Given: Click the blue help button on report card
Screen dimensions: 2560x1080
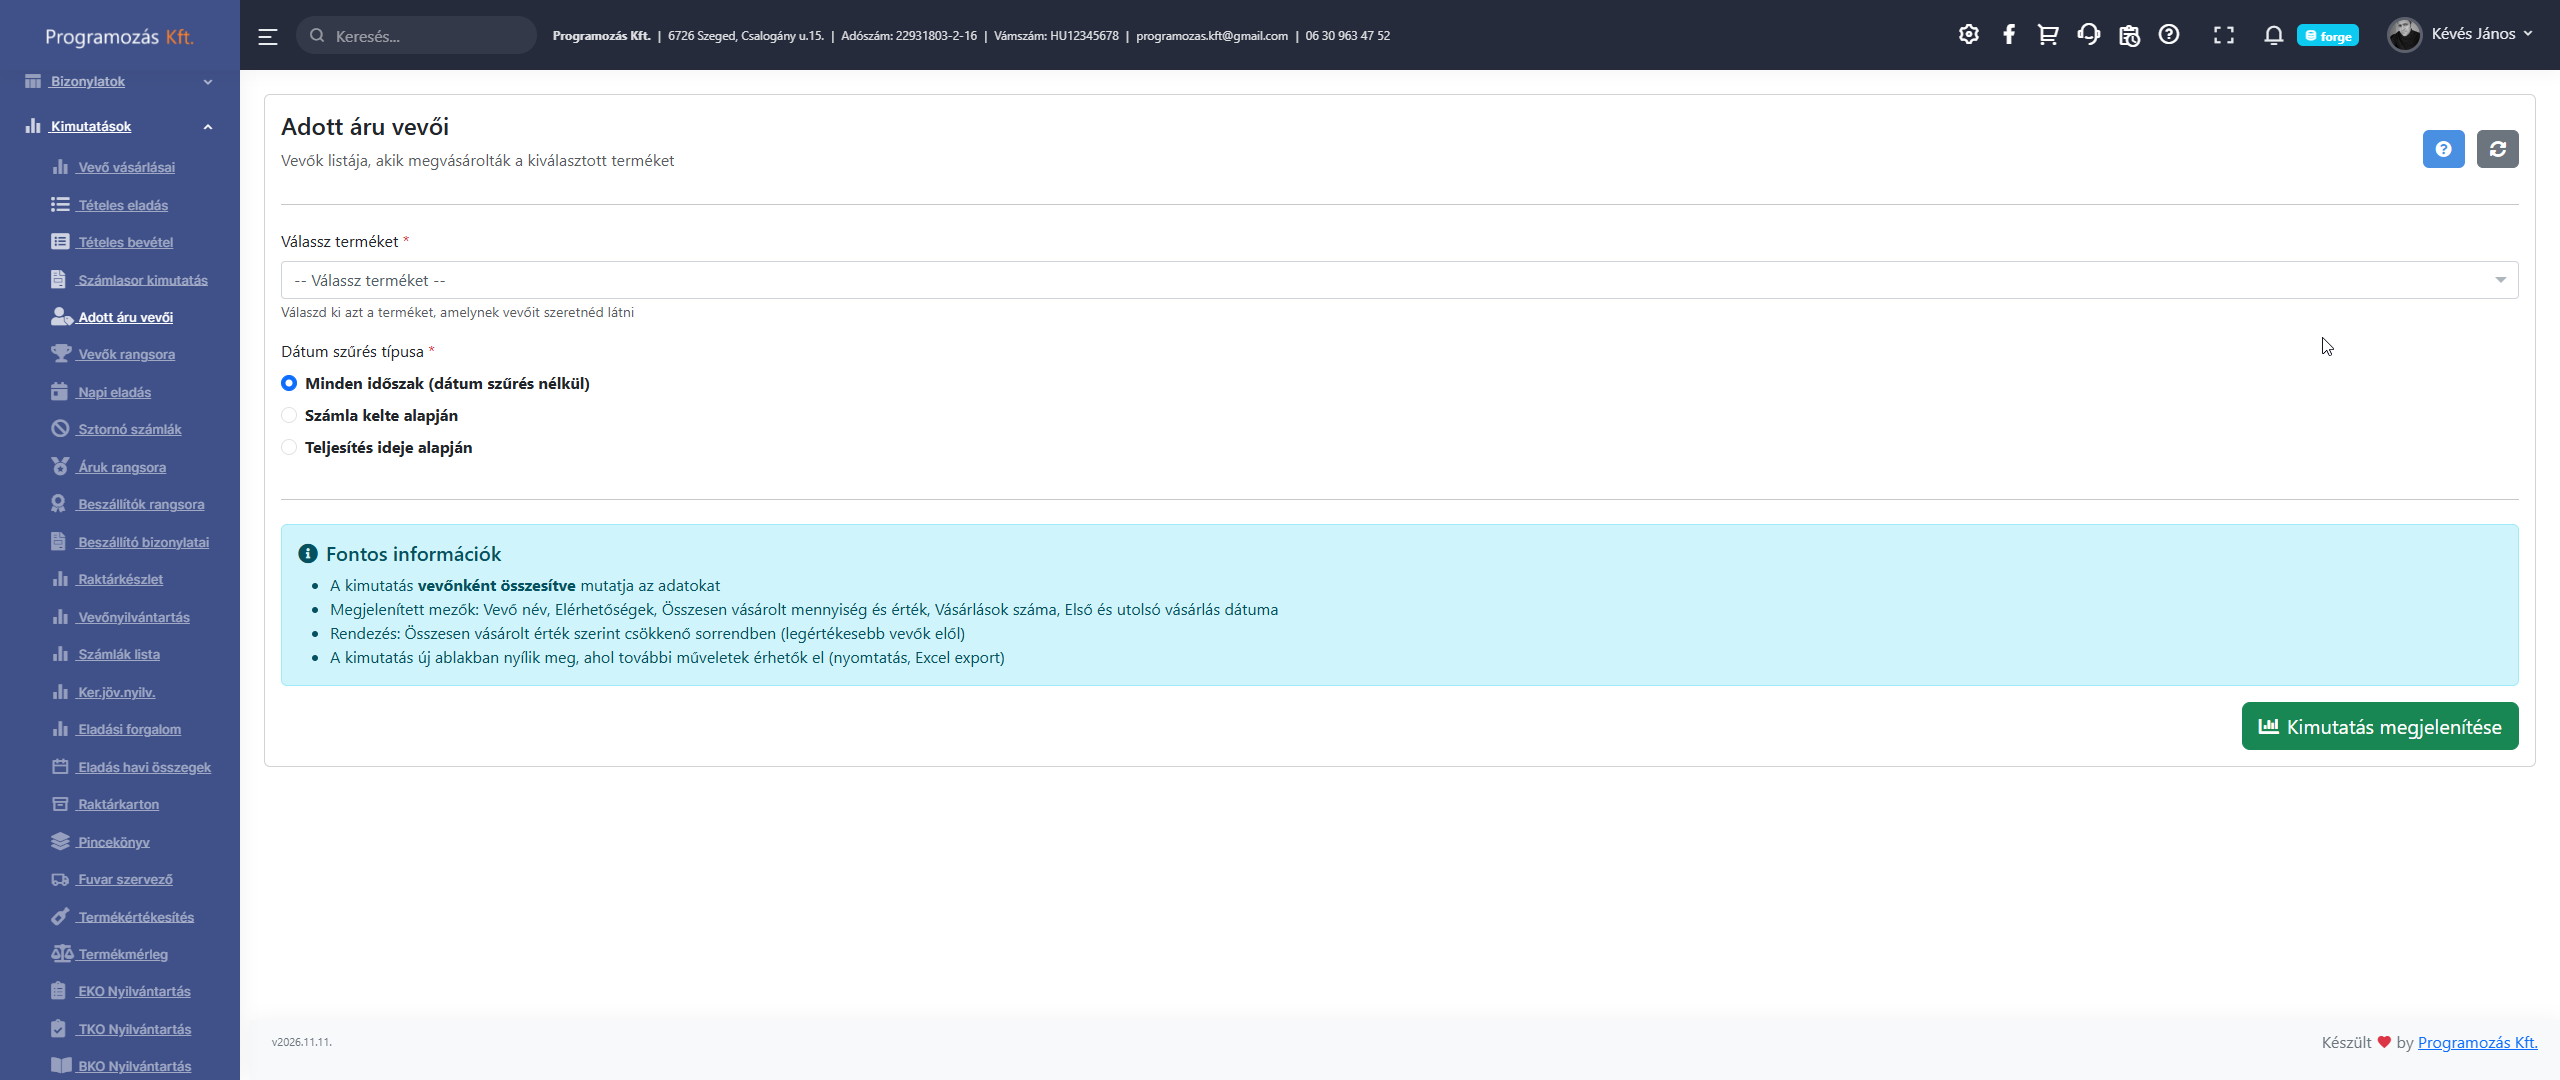Looking at the screenshot, I should pos(2443,149).
